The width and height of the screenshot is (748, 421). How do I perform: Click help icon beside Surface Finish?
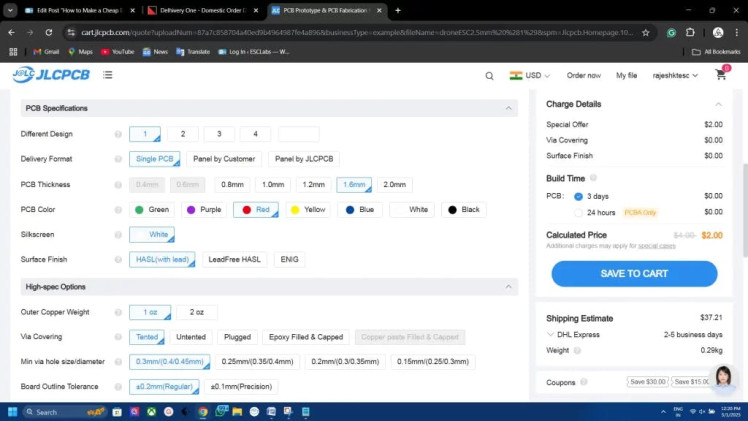[x=118, y=260]
